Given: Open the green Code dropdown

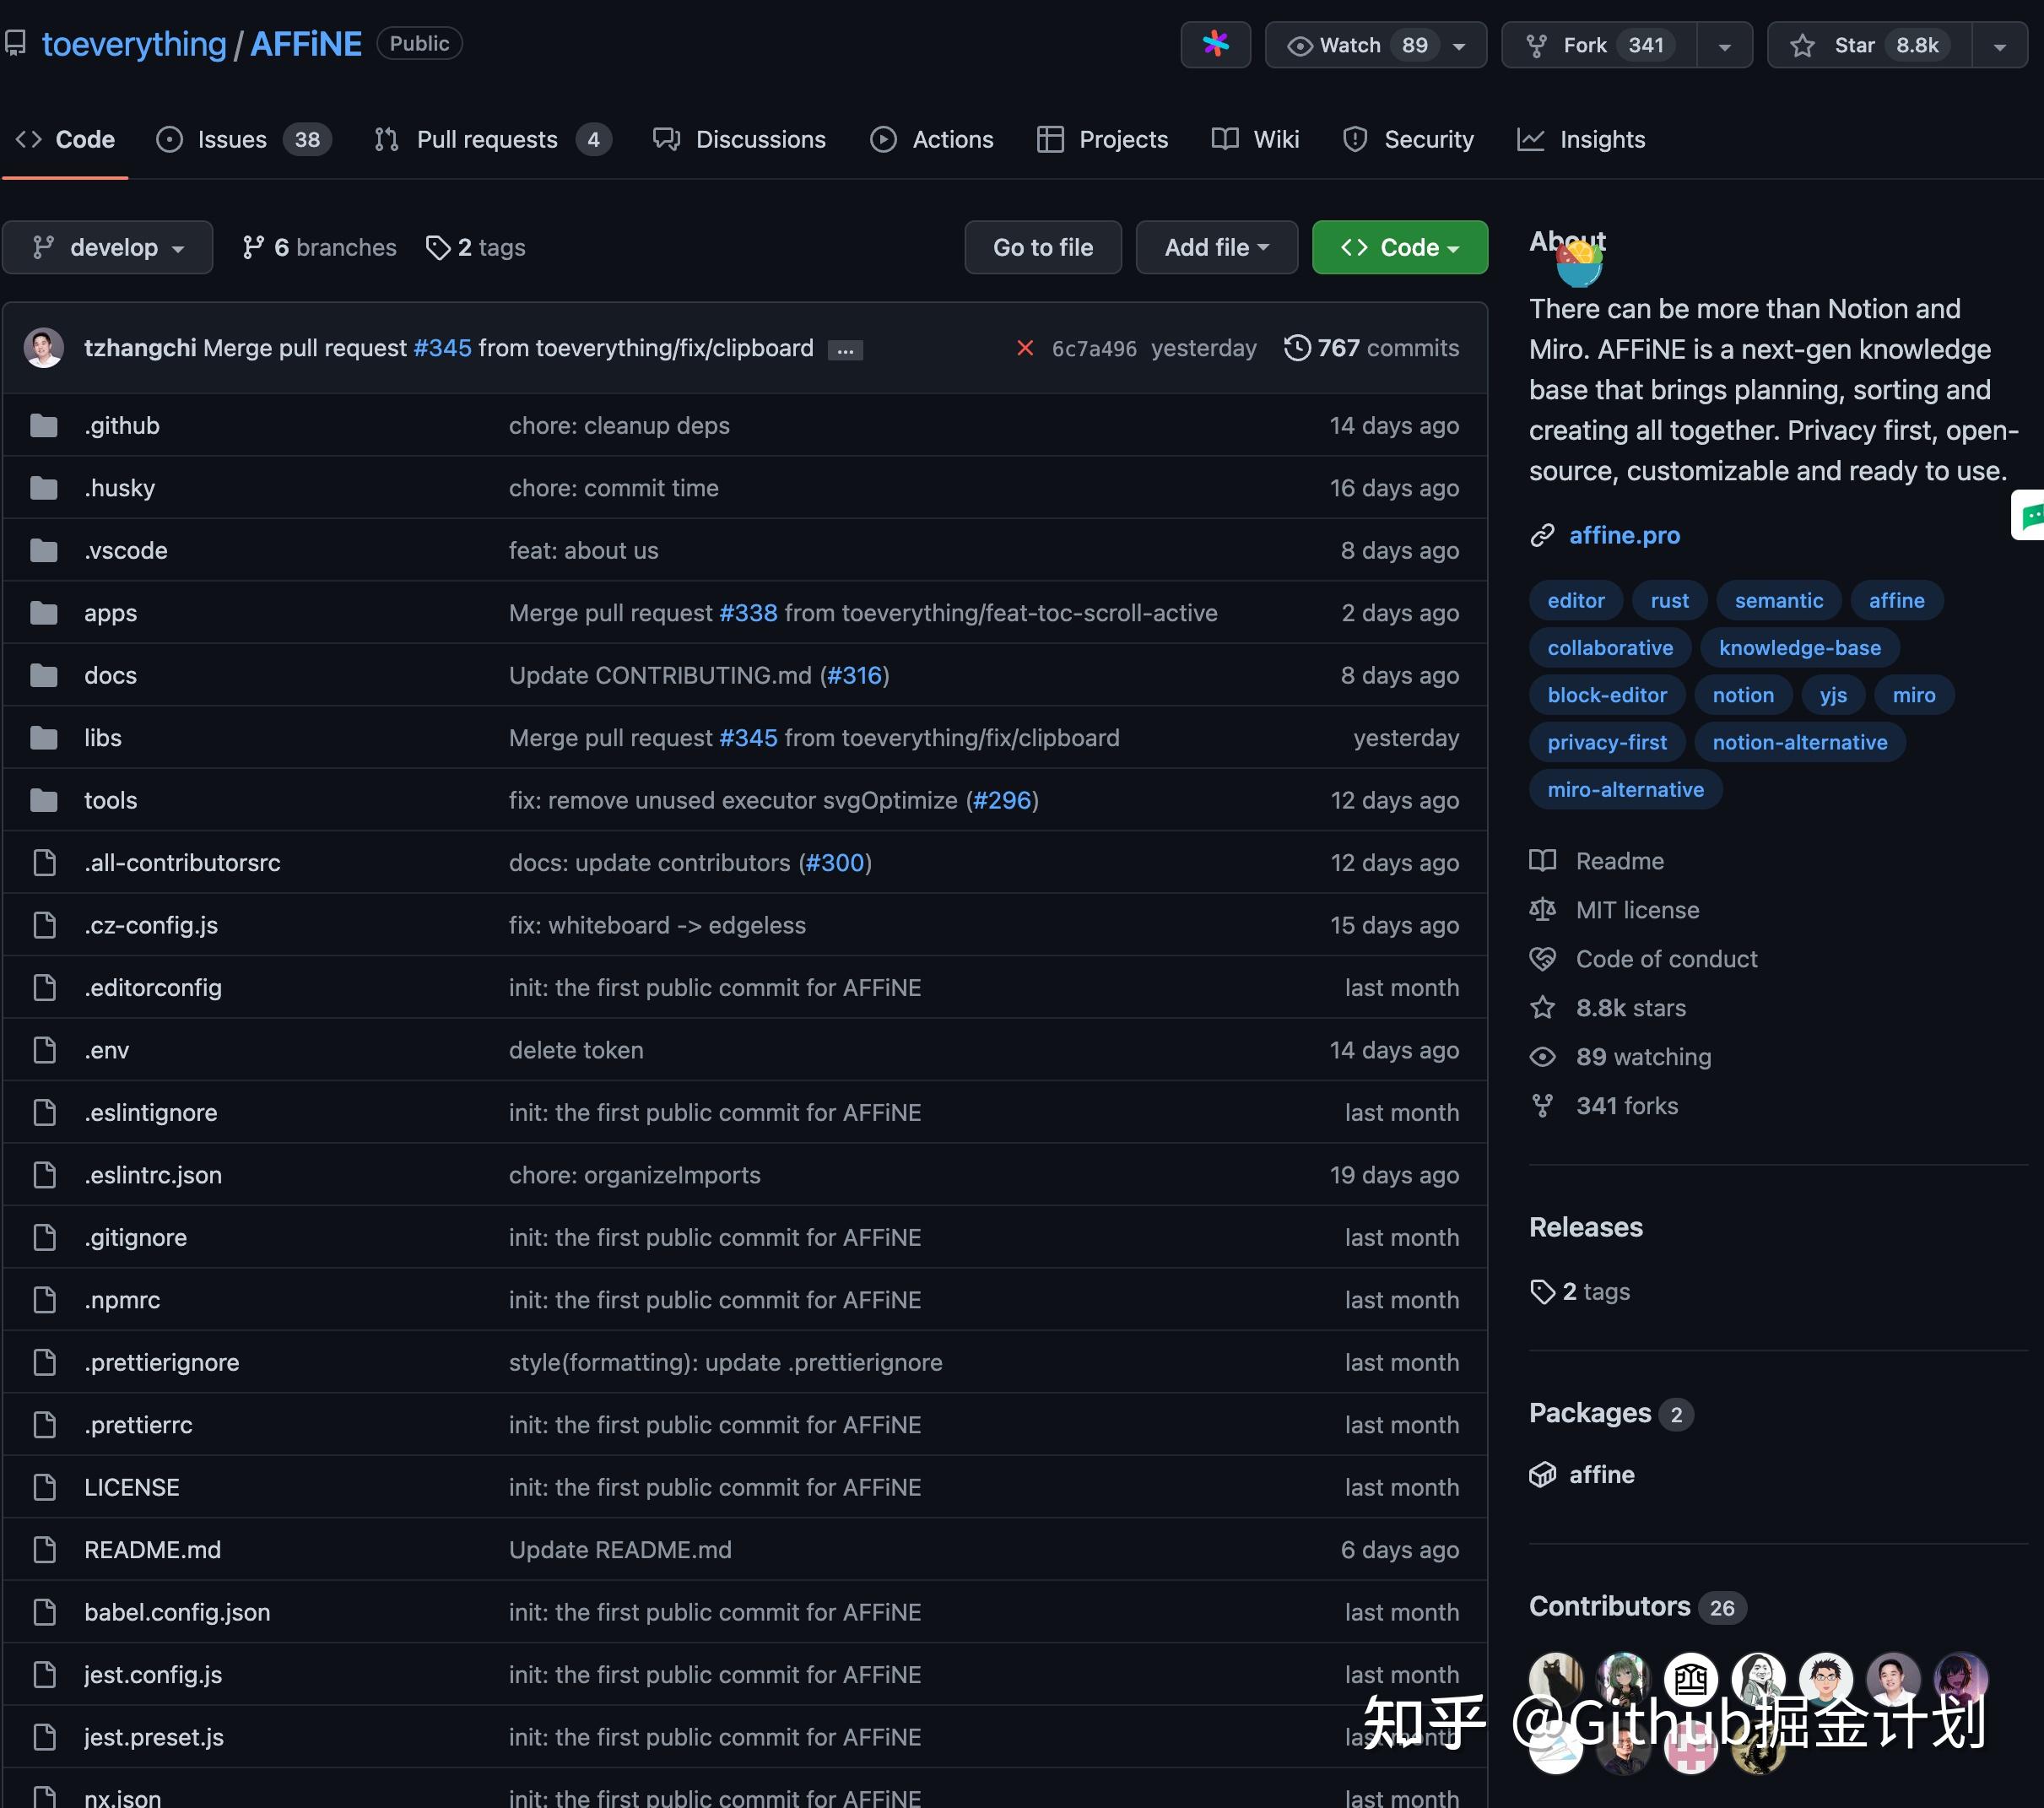Looking at the screenshot, I should tap(1399, 247).
